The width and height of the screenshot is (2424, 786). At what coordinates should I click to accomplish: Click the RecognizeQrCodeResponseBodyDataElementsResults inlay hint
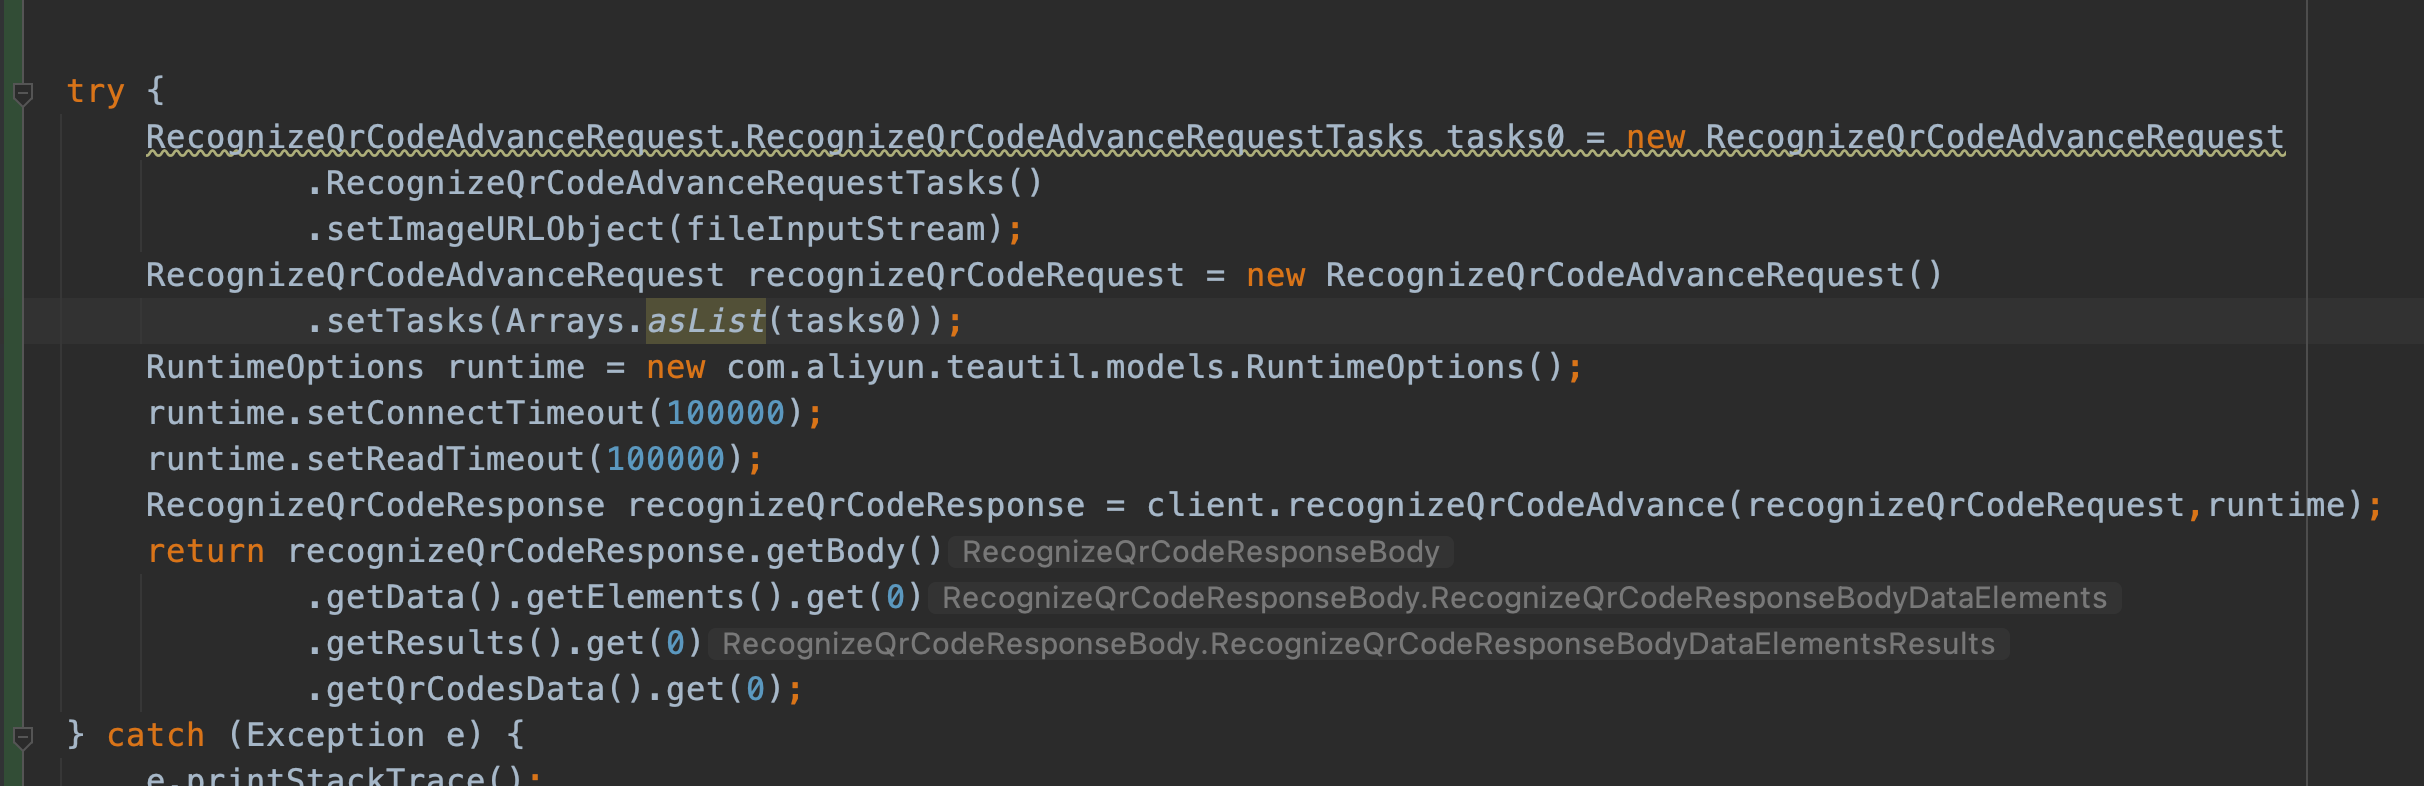[x=1358, y=644]
